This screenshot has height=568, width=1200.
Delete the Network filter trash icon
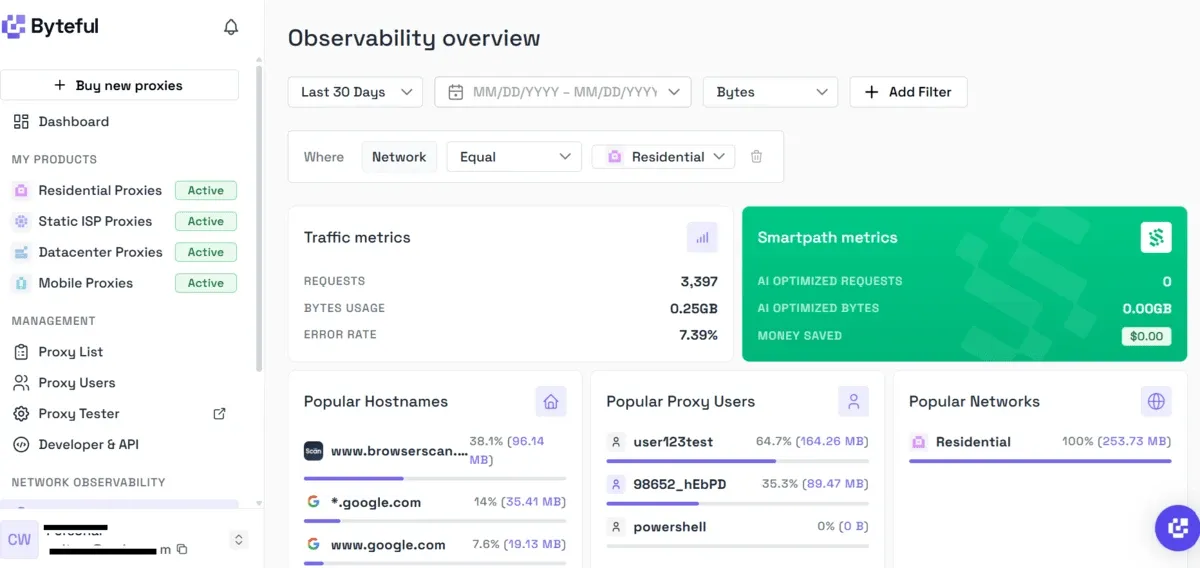pos(756,157)
